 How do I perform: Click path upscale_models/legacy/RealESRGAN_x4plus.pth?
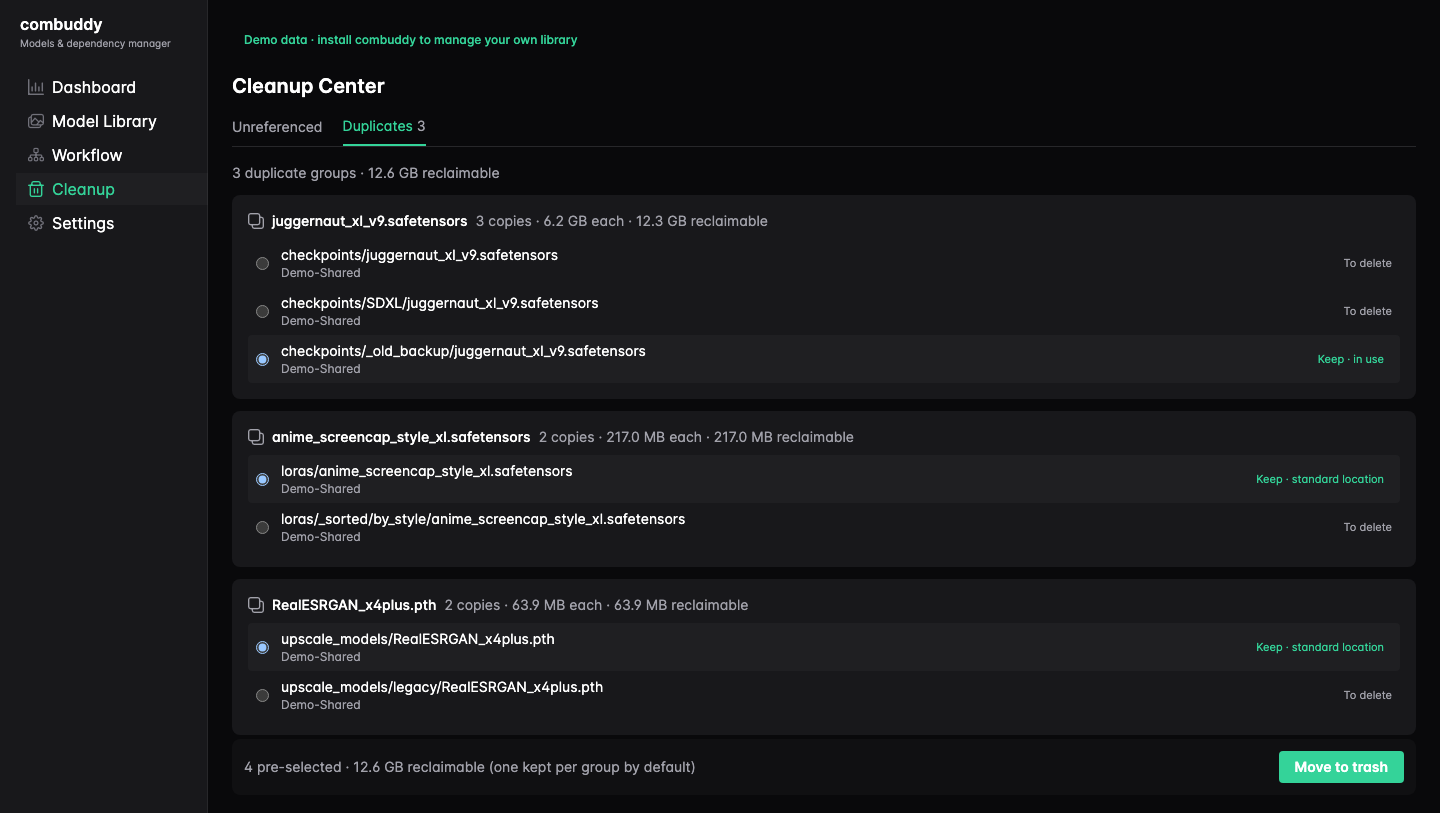442,687
